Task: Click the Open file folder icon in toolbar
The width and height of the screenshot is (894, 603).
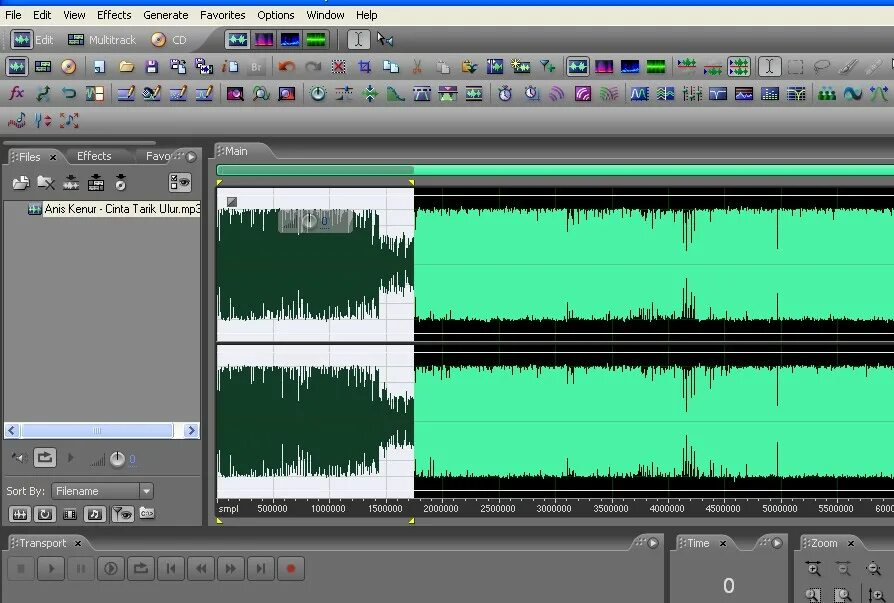Action: (x=126, y=67)
